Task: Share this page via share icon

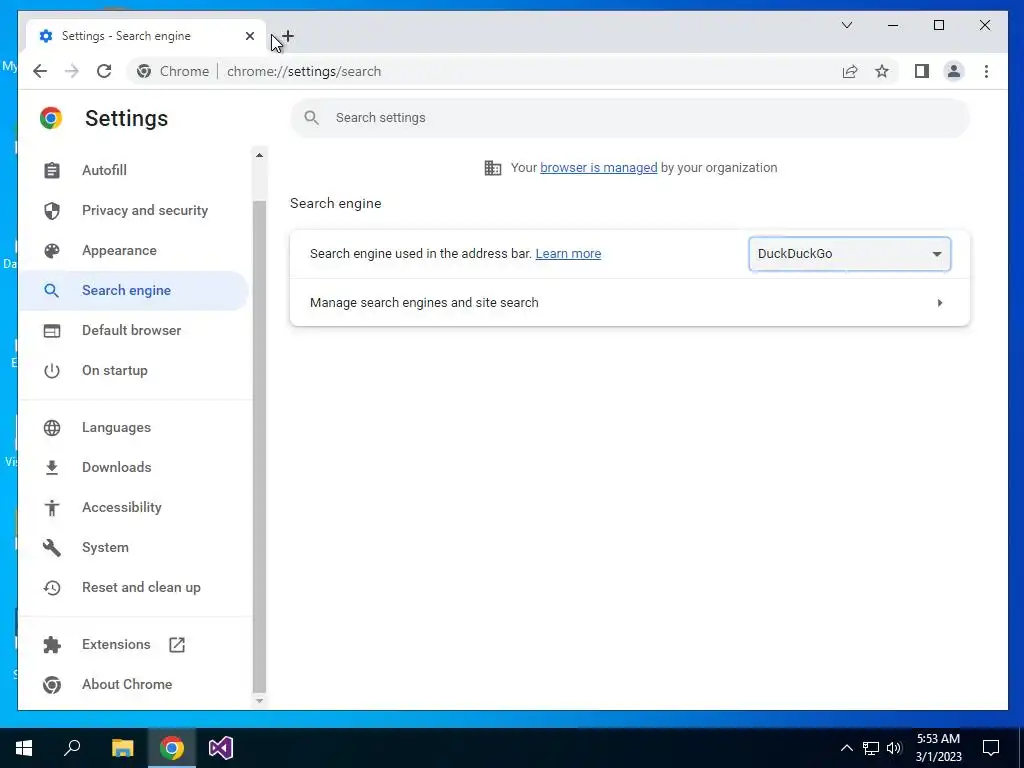Action: coord(850,71)
